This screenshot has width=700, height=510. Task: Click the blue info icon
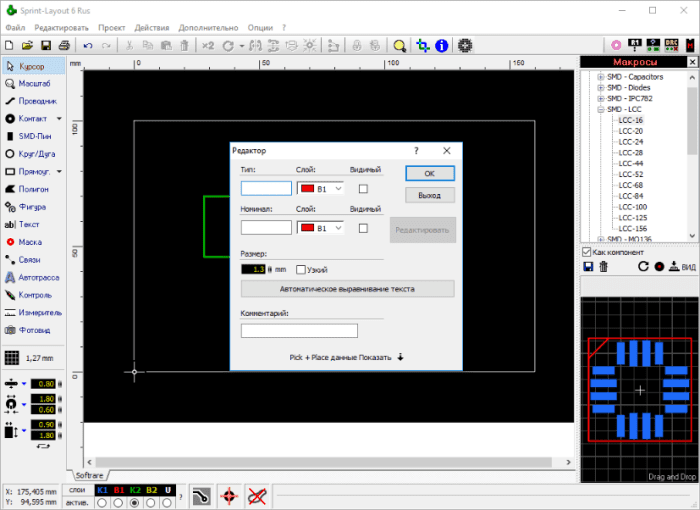click(x=442, y=46)
